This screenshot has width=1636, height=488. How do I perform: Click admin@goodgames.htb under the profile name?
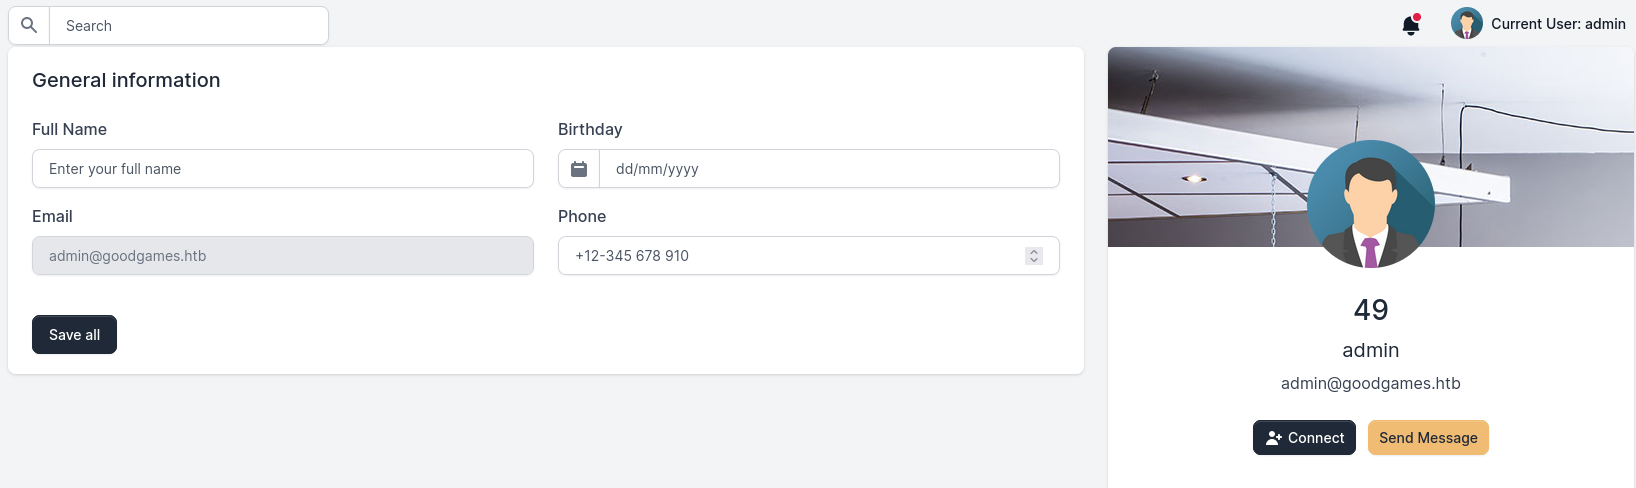(1370, 383)
